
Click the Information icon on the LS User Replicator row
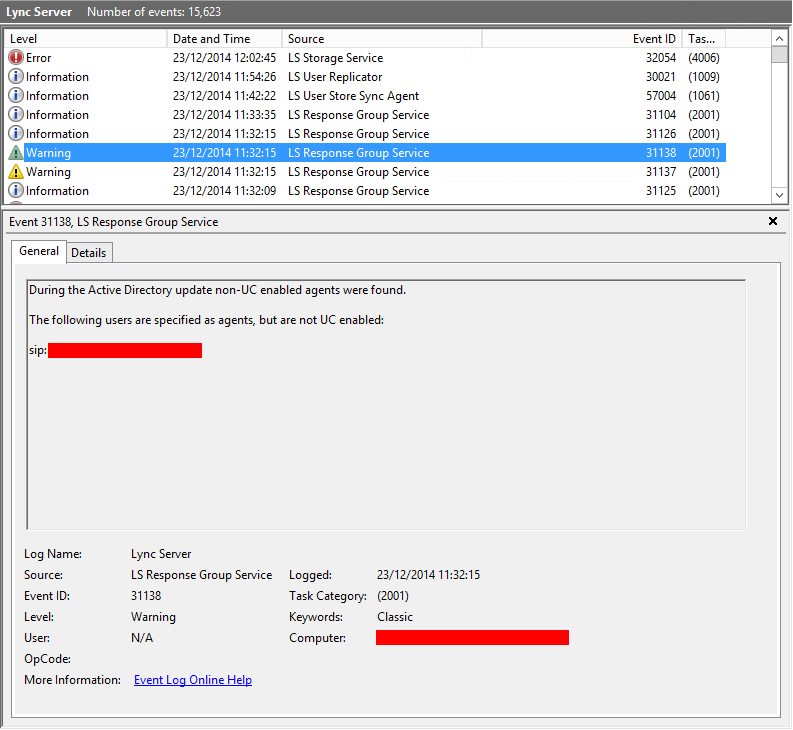(16, 76)
